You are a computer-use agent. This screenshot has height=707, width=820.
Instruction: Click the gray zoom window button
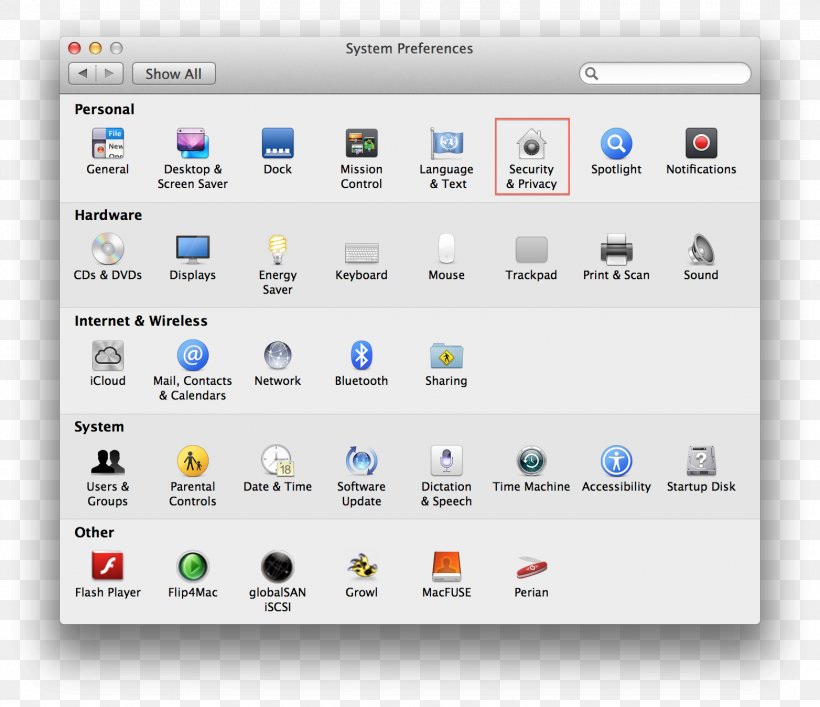tap(116, 49)
